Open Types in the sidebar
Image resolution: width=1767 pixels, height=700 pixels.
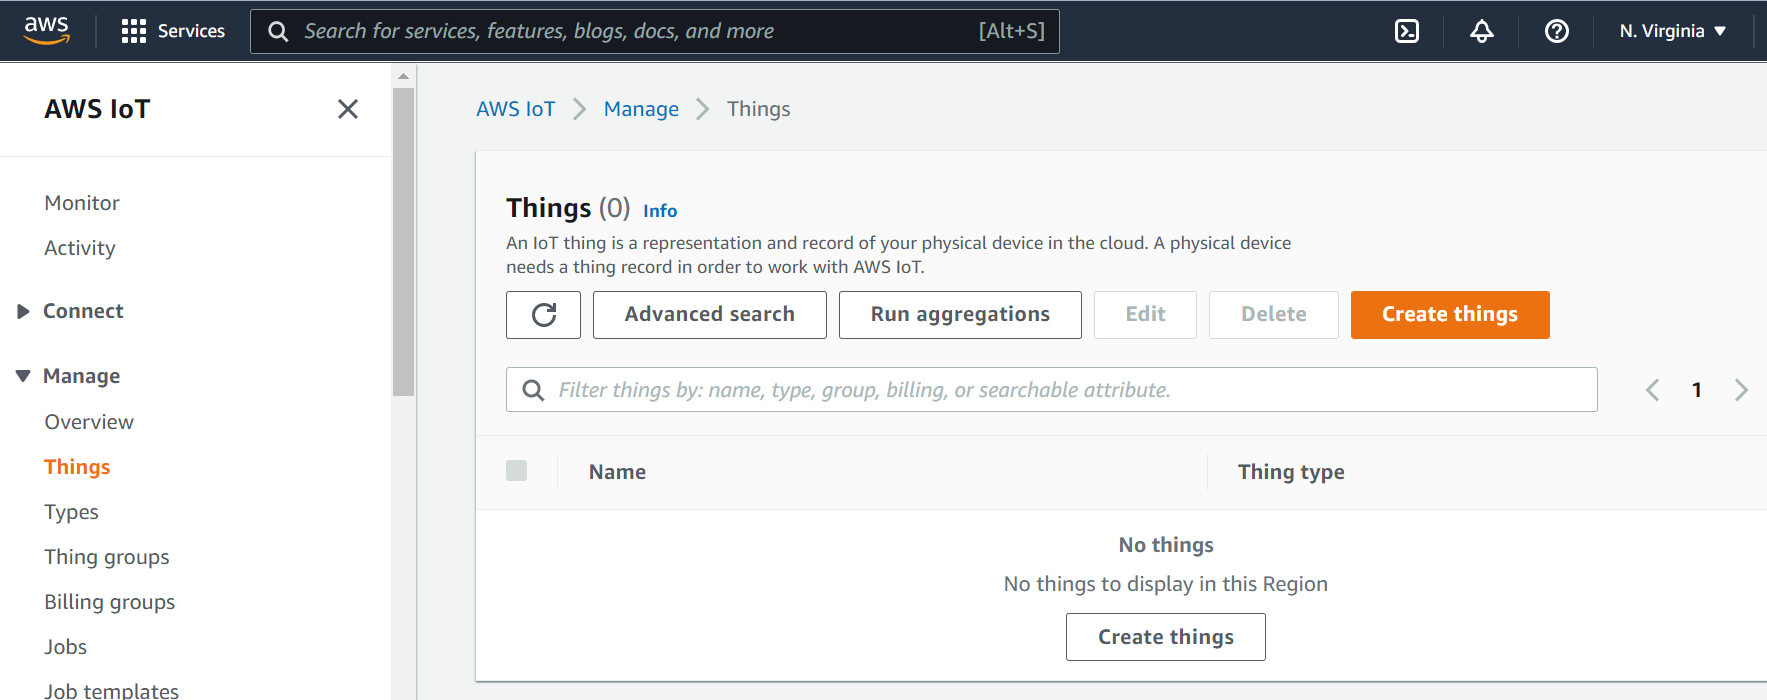point(71,512)
